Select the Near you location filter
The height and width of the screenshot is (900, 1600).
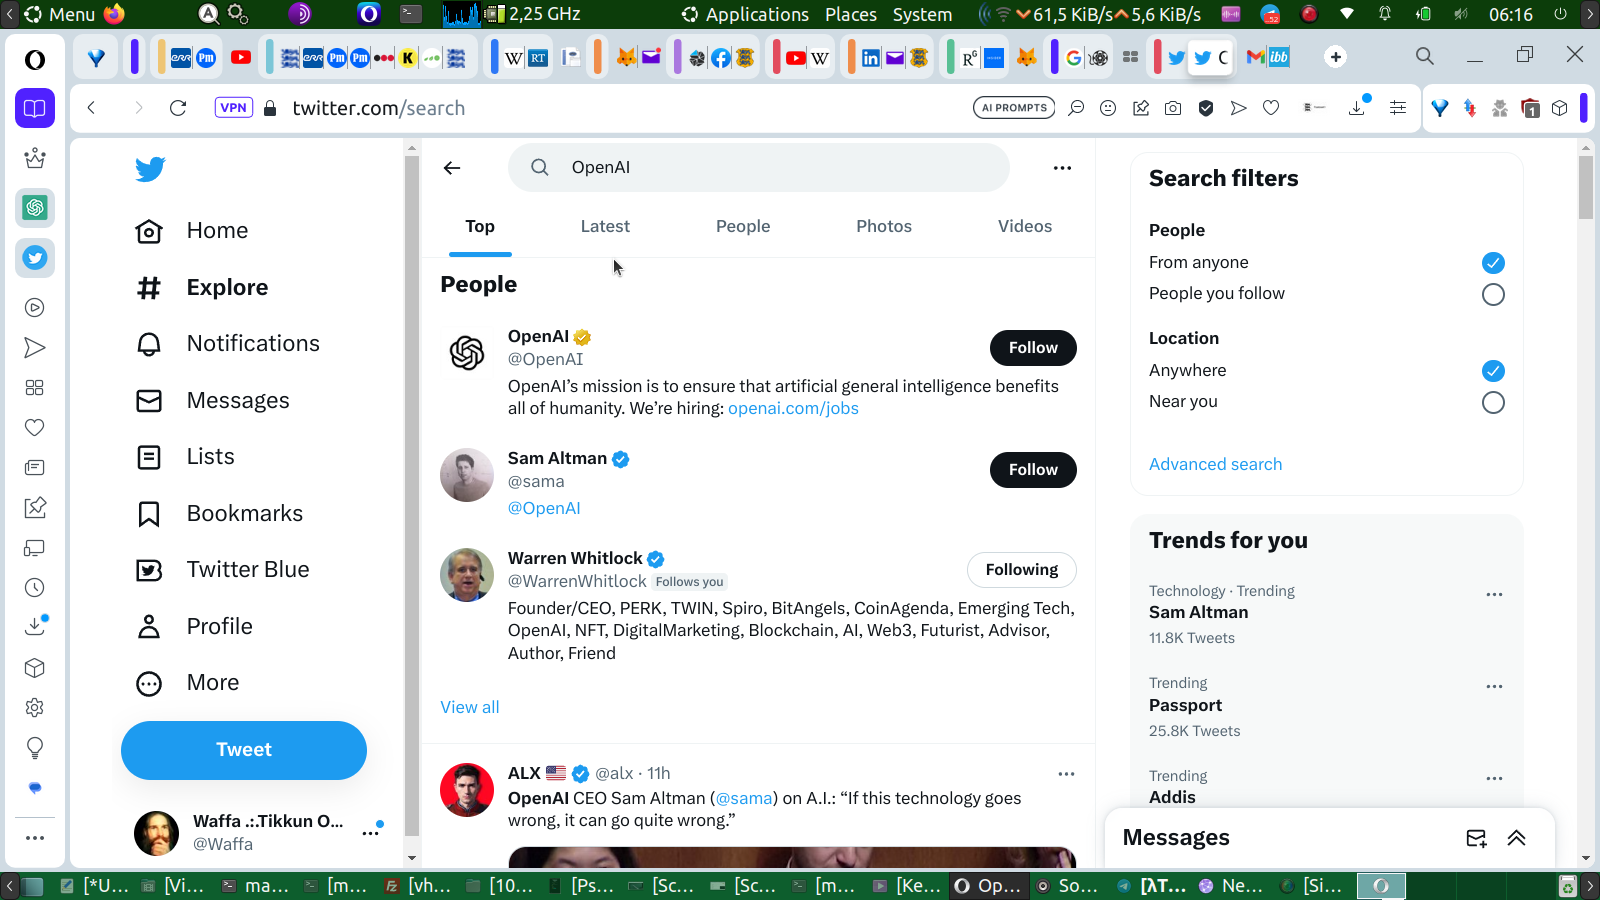click(x=1493, y=402)
